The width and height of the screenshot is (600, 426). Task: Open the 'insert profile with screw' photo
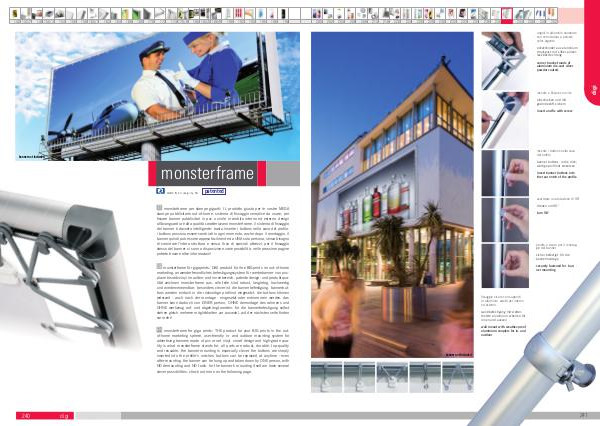(x=505, y=120)
